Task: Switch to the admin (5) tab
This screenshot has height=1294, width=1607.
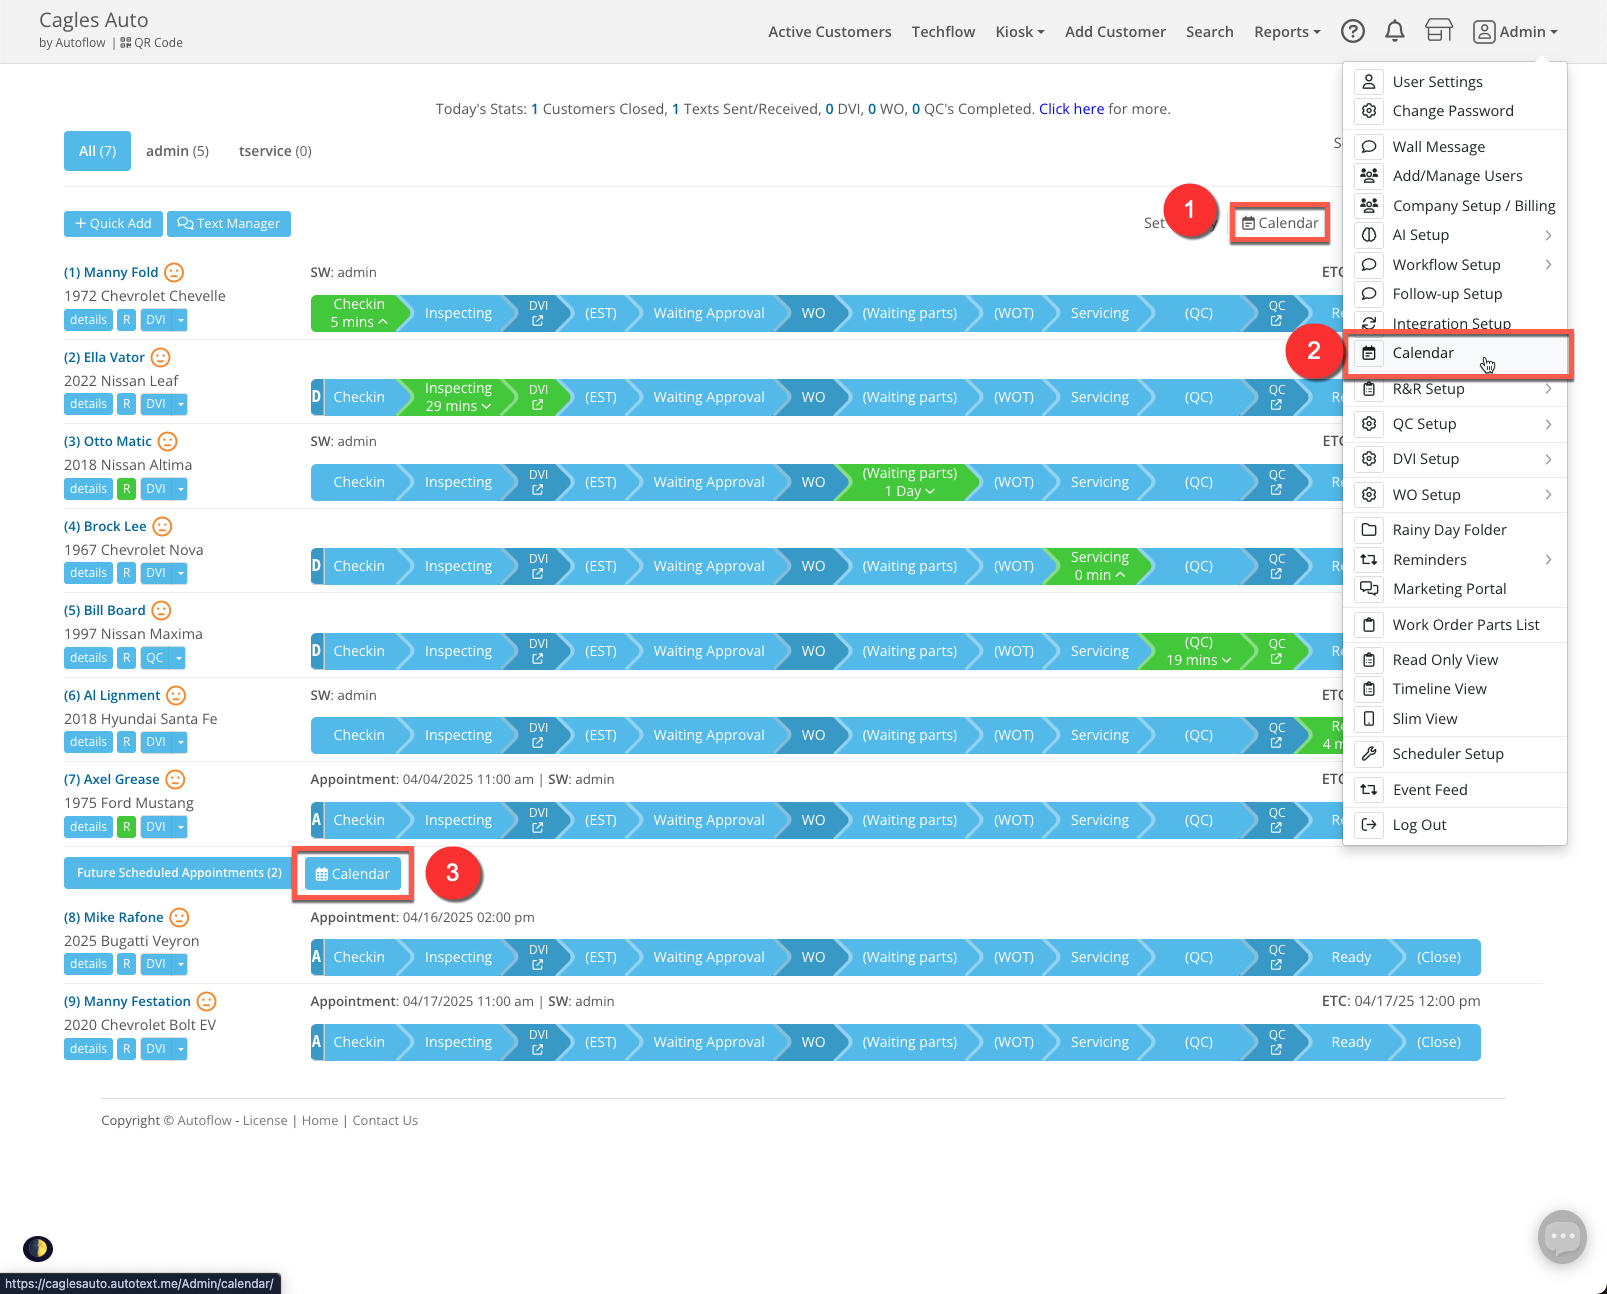Action: click(177, 151)
